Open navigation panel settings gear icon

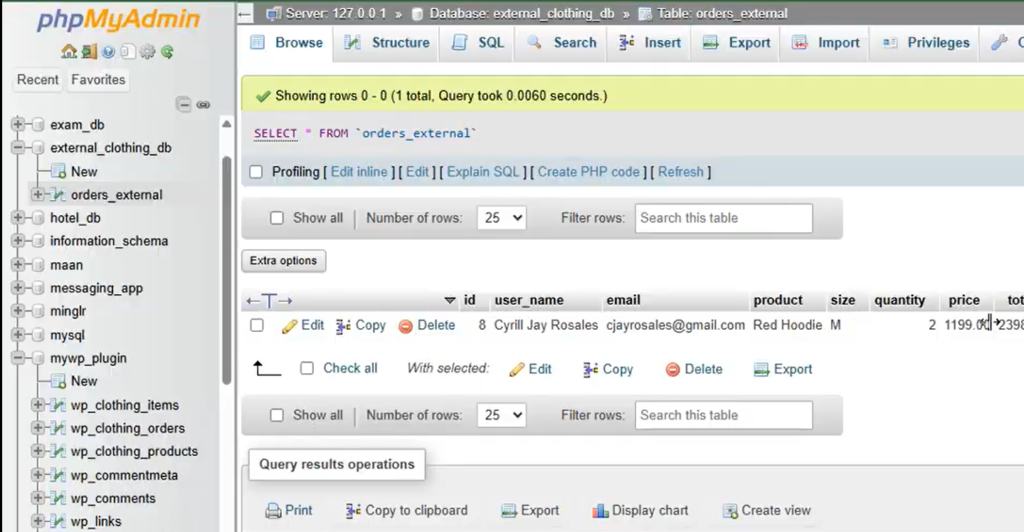click(x=147, y=52)
